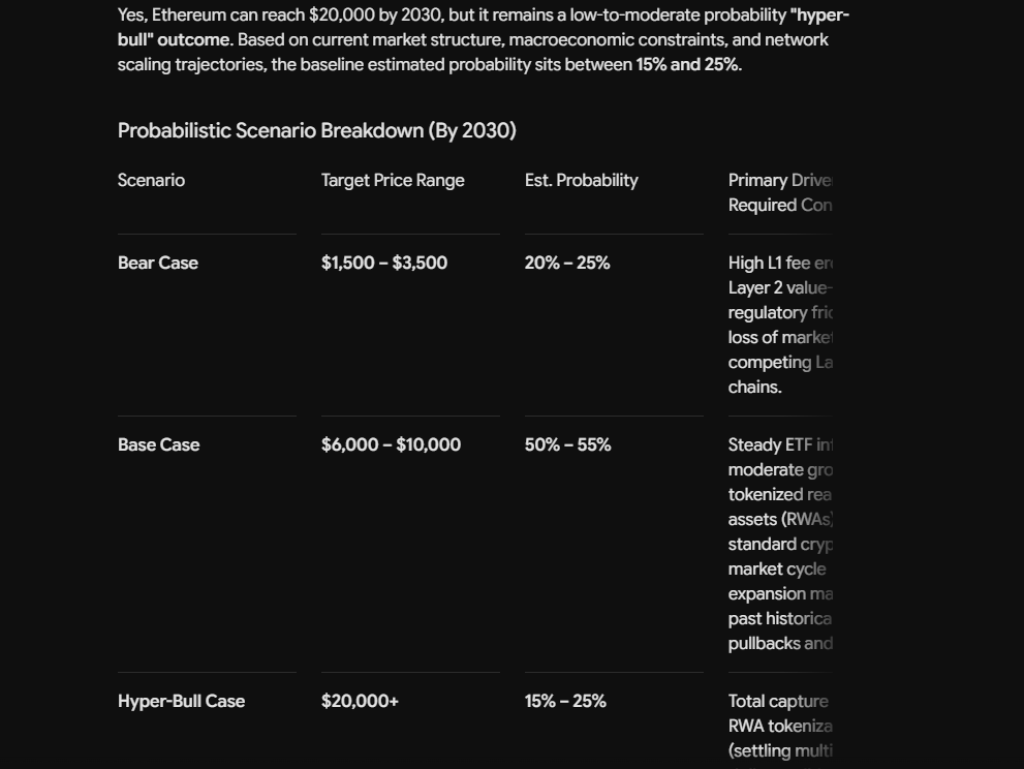Select the '$1,500 – $3,500' price cell

[x=384, y=263]
